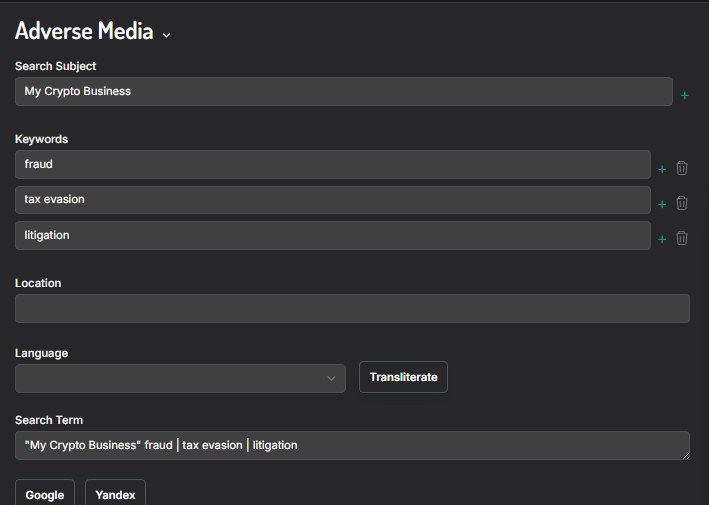Viewport: 709px width, 505px height.
Task: Grab the Search Term resize handle
Action: tap(685, 455)
